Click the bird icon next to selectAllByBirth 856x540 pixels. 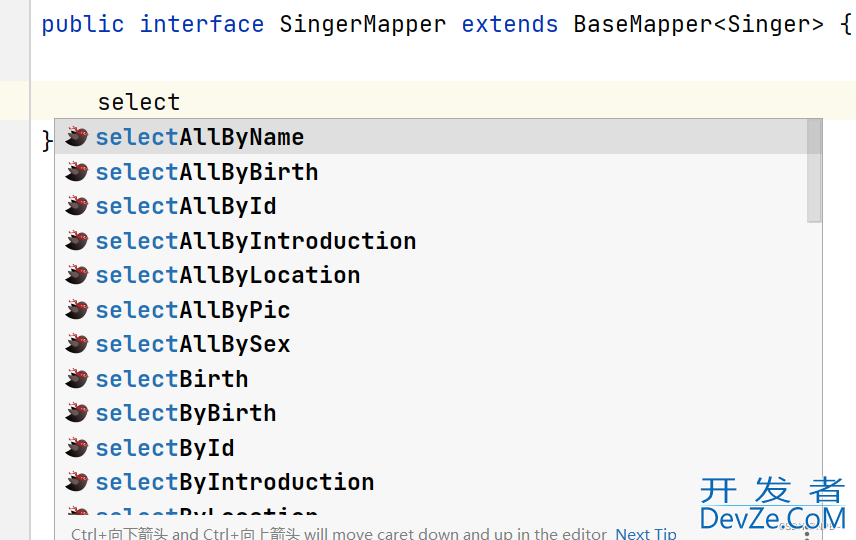pyautogui.click(x=76, y=171)
